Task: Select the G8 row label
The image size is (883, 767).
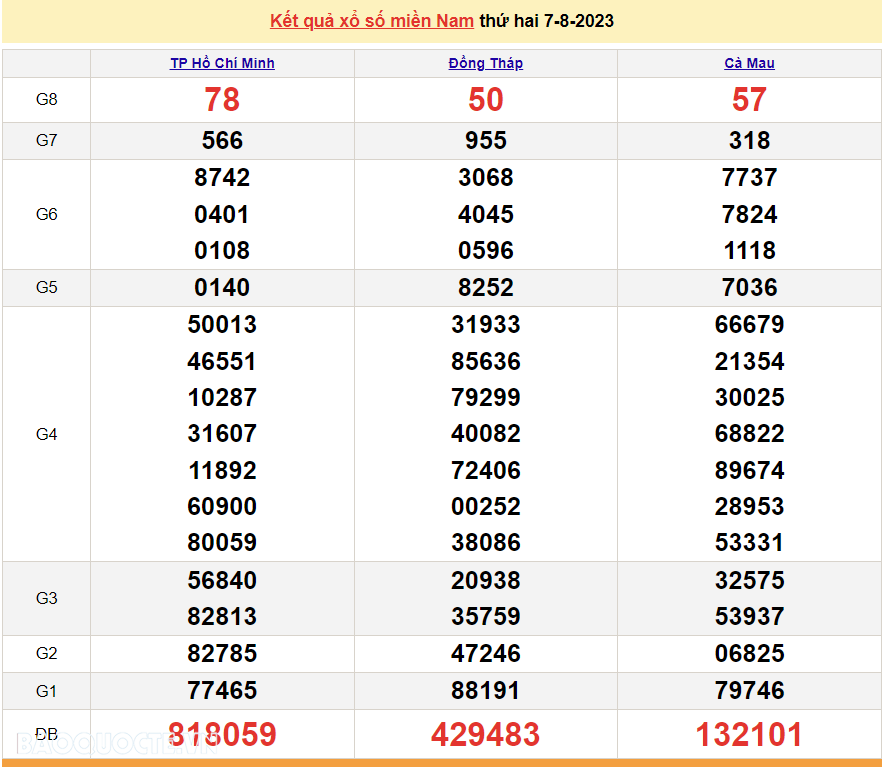Action: (x=47, y=99)
